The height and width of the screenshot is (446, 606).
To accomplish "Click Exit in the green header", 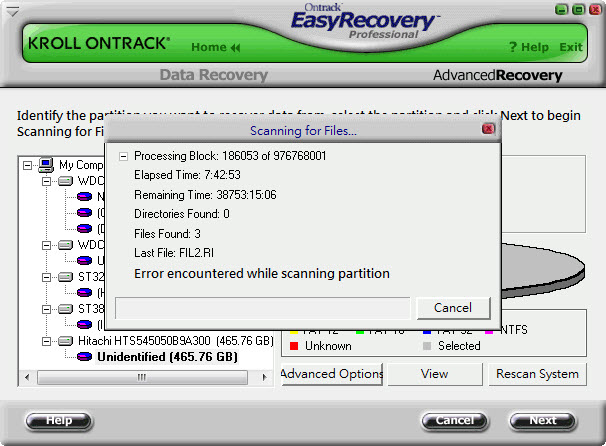I will click(570, 47).
